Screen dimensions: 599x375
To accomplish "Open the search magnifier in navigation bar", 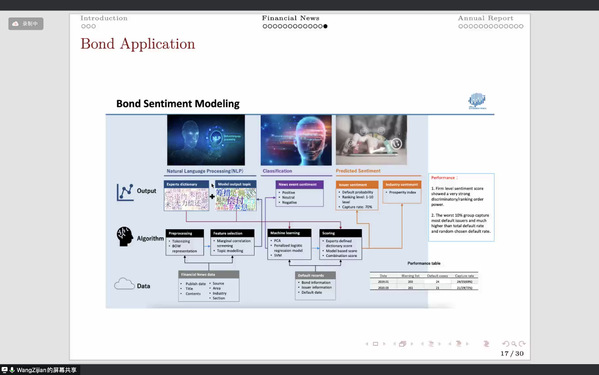I will coord(514,344).
